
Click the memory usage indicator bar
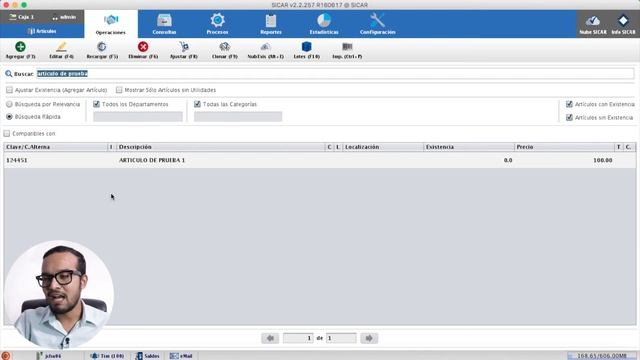click(x=602, y=356)
